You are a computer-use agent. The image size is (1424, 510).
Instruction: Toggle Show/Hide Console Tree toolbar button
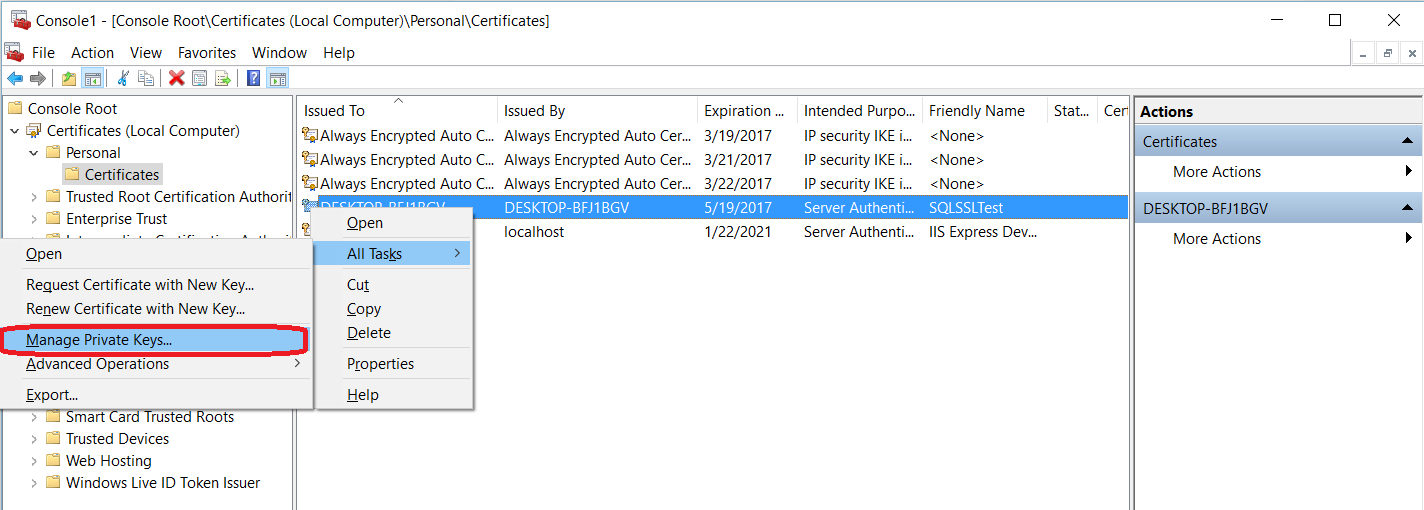(x=92, y=79)
